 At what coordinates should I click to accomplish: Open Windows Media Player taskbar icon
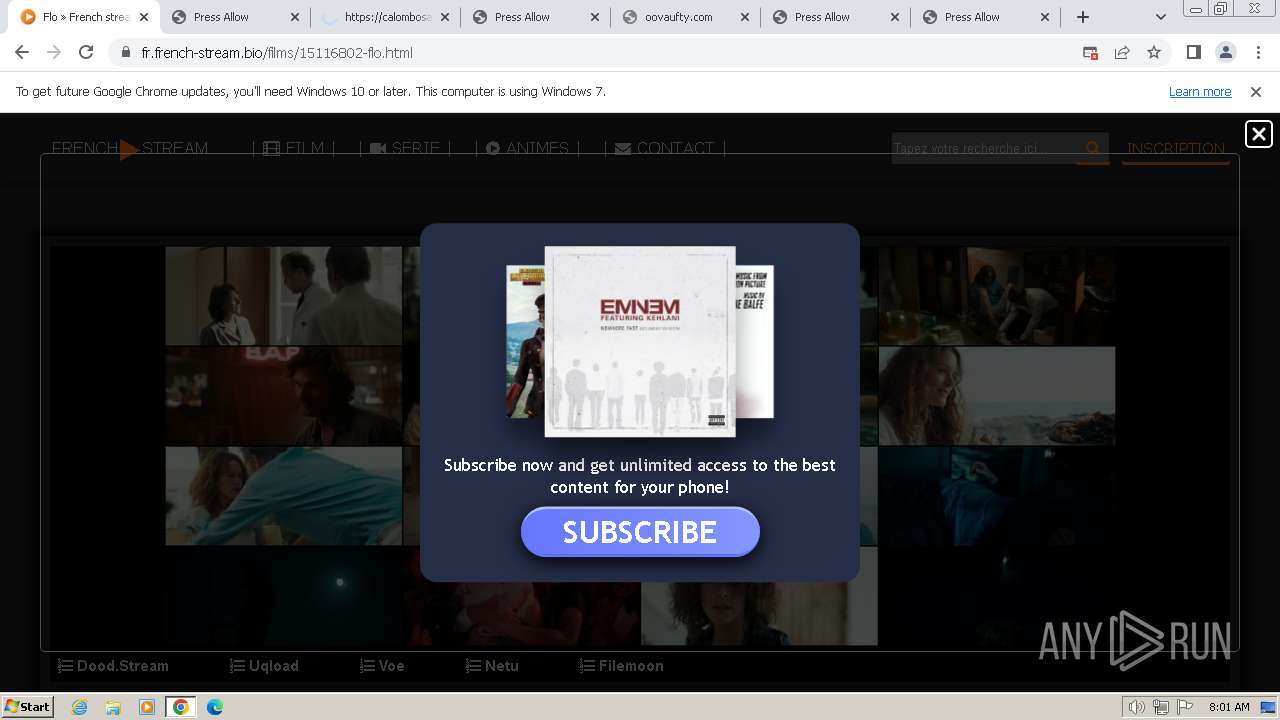(x=147, y=707)
